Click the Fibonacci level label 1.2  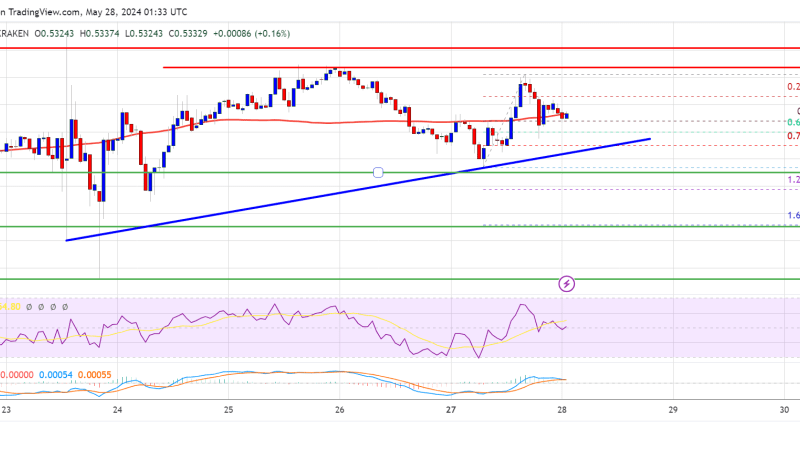(x=793, y=180)
